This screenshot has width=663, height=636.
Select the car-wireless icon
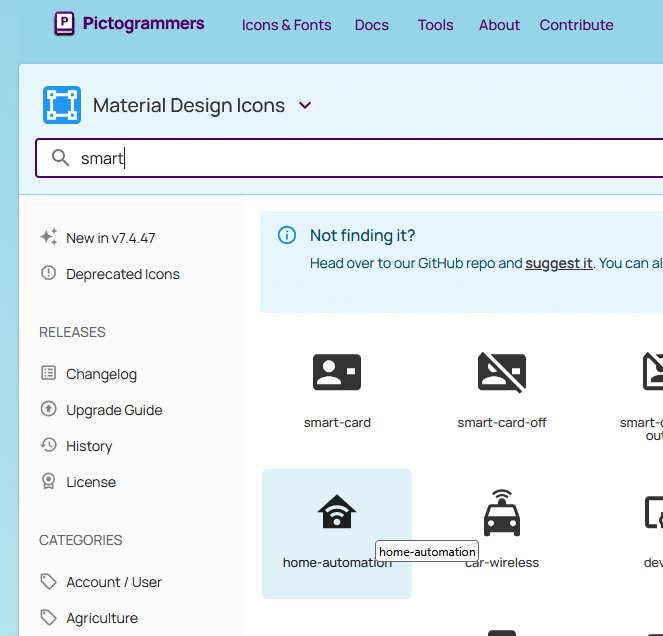tap(502, 513)
